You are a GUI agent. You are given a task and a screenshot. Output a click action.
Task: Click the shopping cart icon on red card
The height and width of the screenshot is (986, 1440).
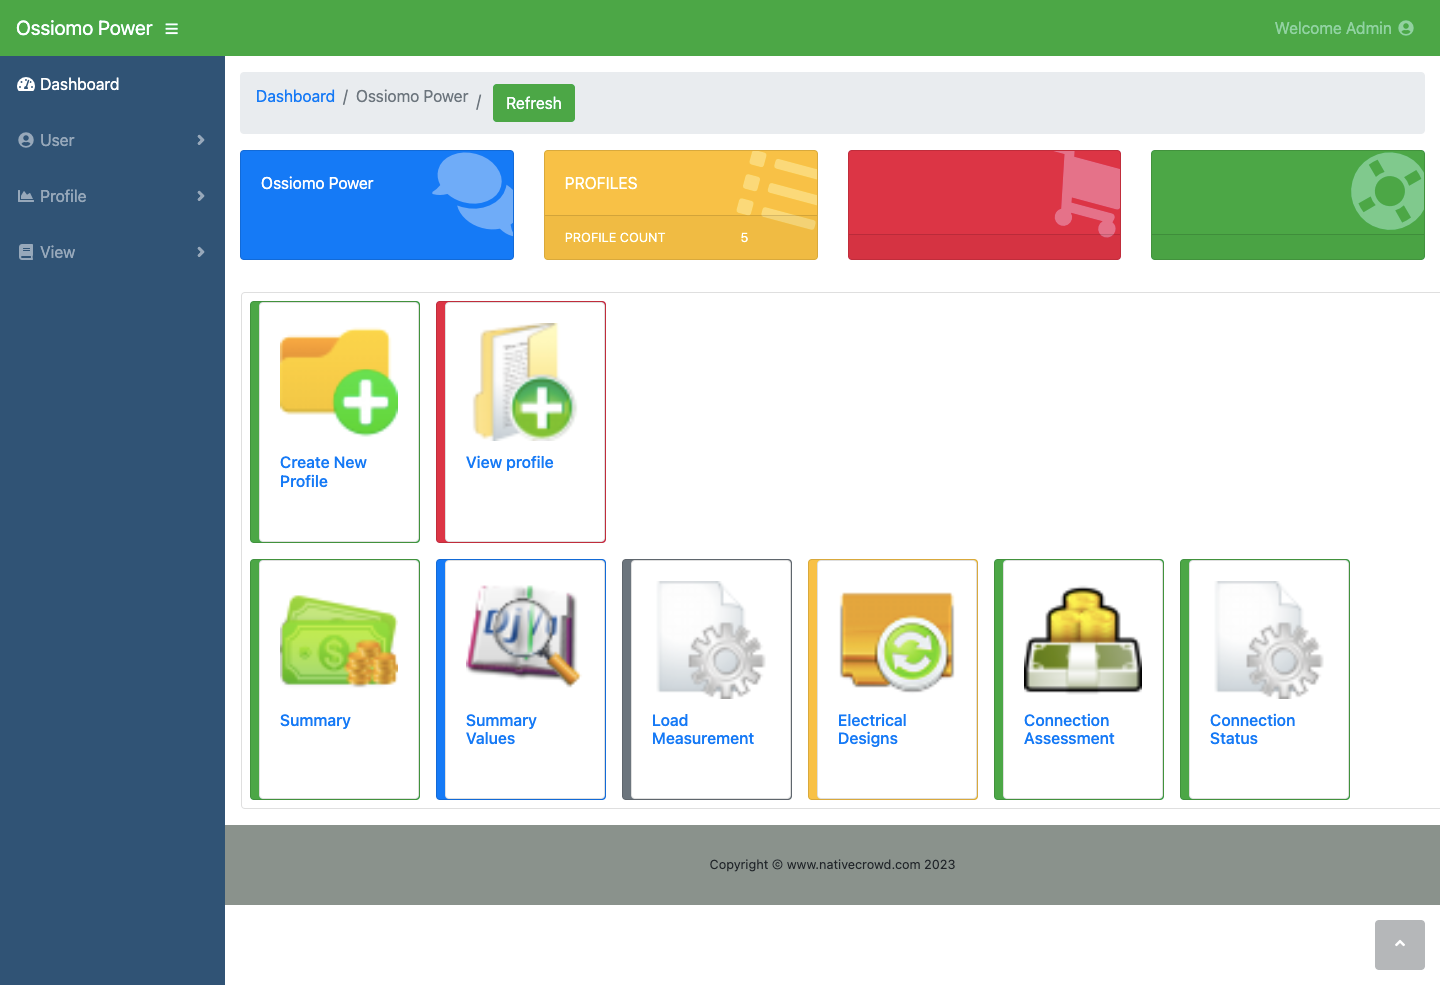[x=1086, y=194]
